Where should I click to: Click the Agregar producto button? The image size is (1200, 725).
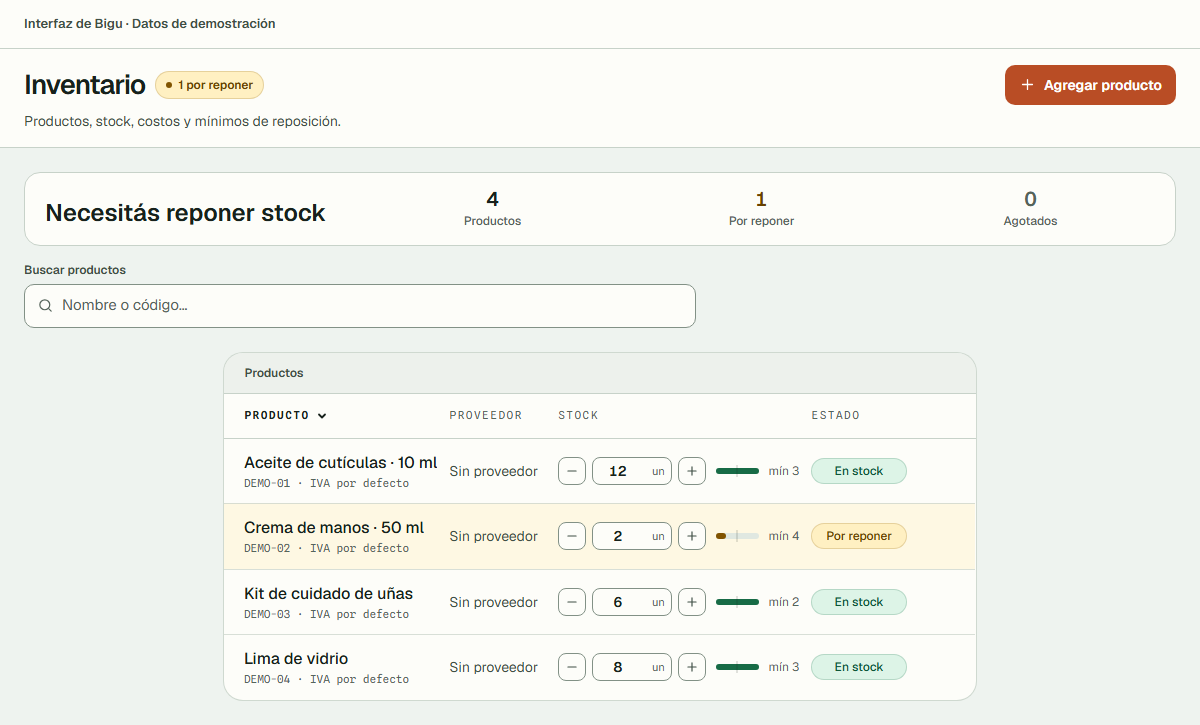click(x=1090, y=85)
